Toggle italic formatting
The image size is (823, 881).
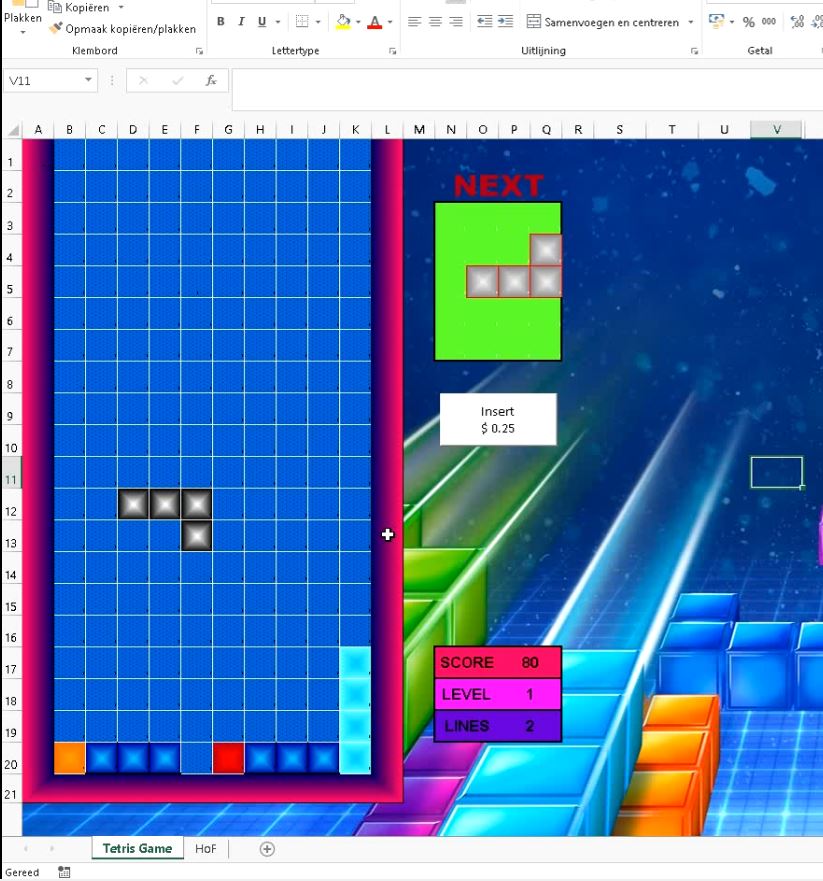[x=241, y=22]
